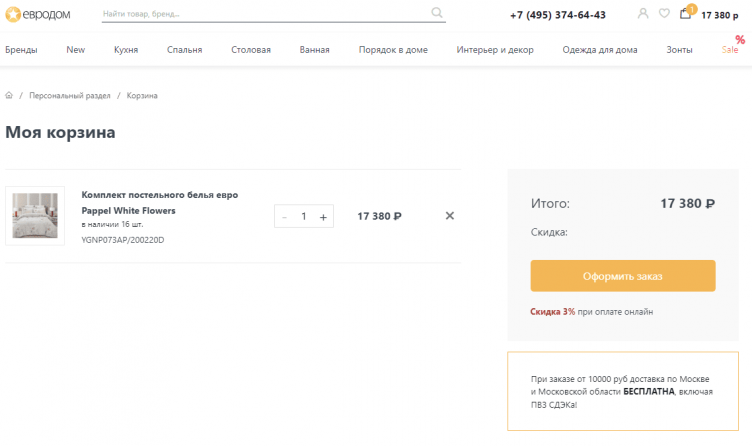Open the Sale section
Image resolution: width=752 pixels, height=446 pixels.
730,49
